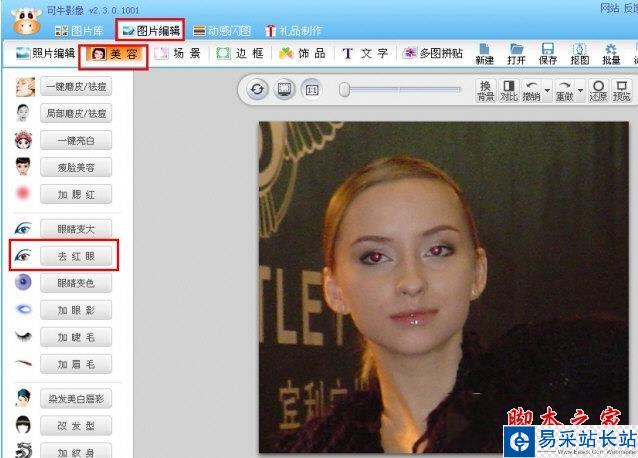Click the 抠图 cutout icon
The height and width of the screenshot is (458, 638).
[579, 54]
